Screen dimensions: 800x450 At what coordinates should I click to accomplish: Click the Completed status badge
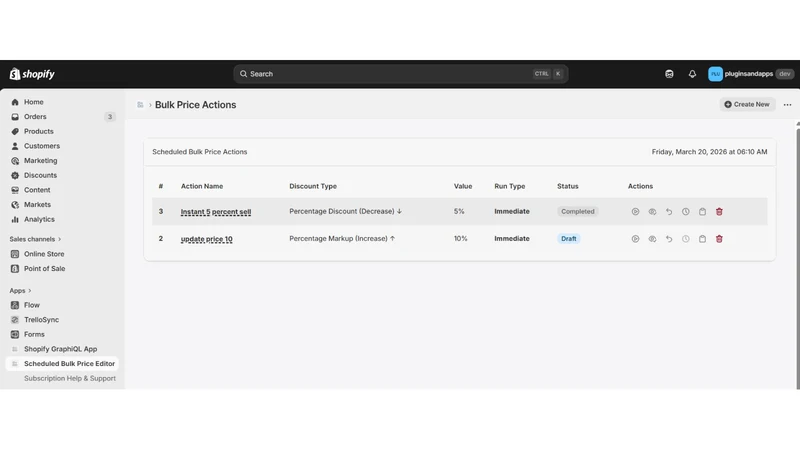pos(578,212)
